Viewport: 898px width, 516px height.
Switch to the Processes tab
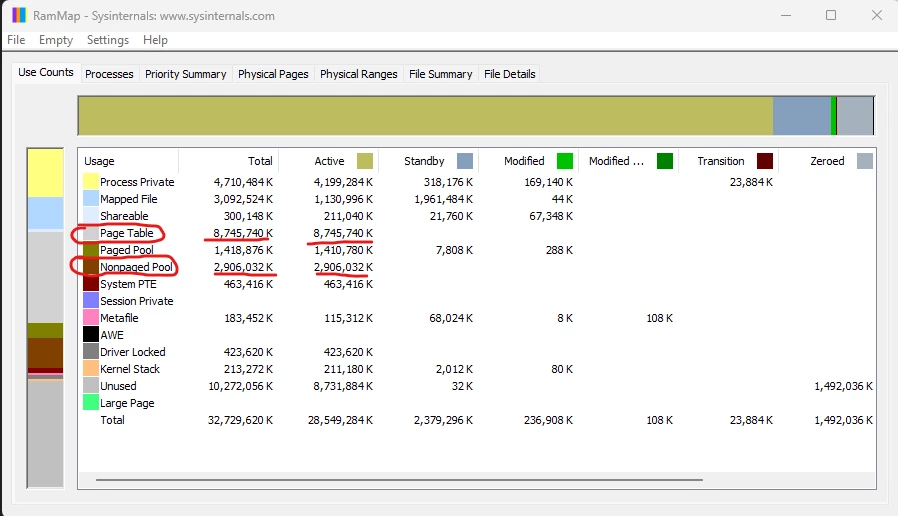109,74
